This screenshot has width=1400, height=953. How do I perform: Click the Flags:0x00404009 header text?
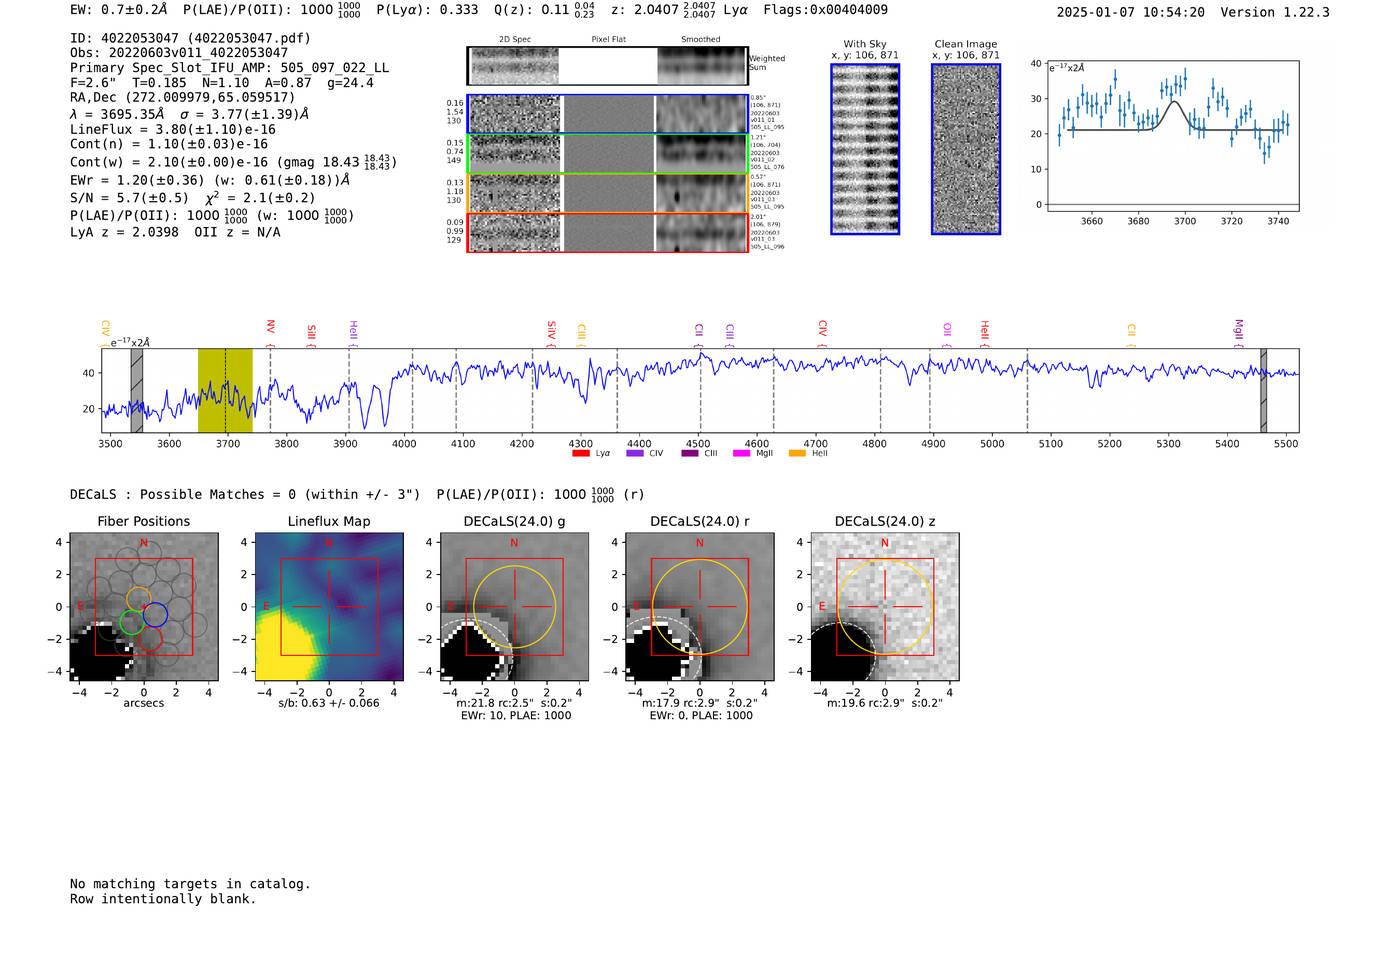click(825, 10)
